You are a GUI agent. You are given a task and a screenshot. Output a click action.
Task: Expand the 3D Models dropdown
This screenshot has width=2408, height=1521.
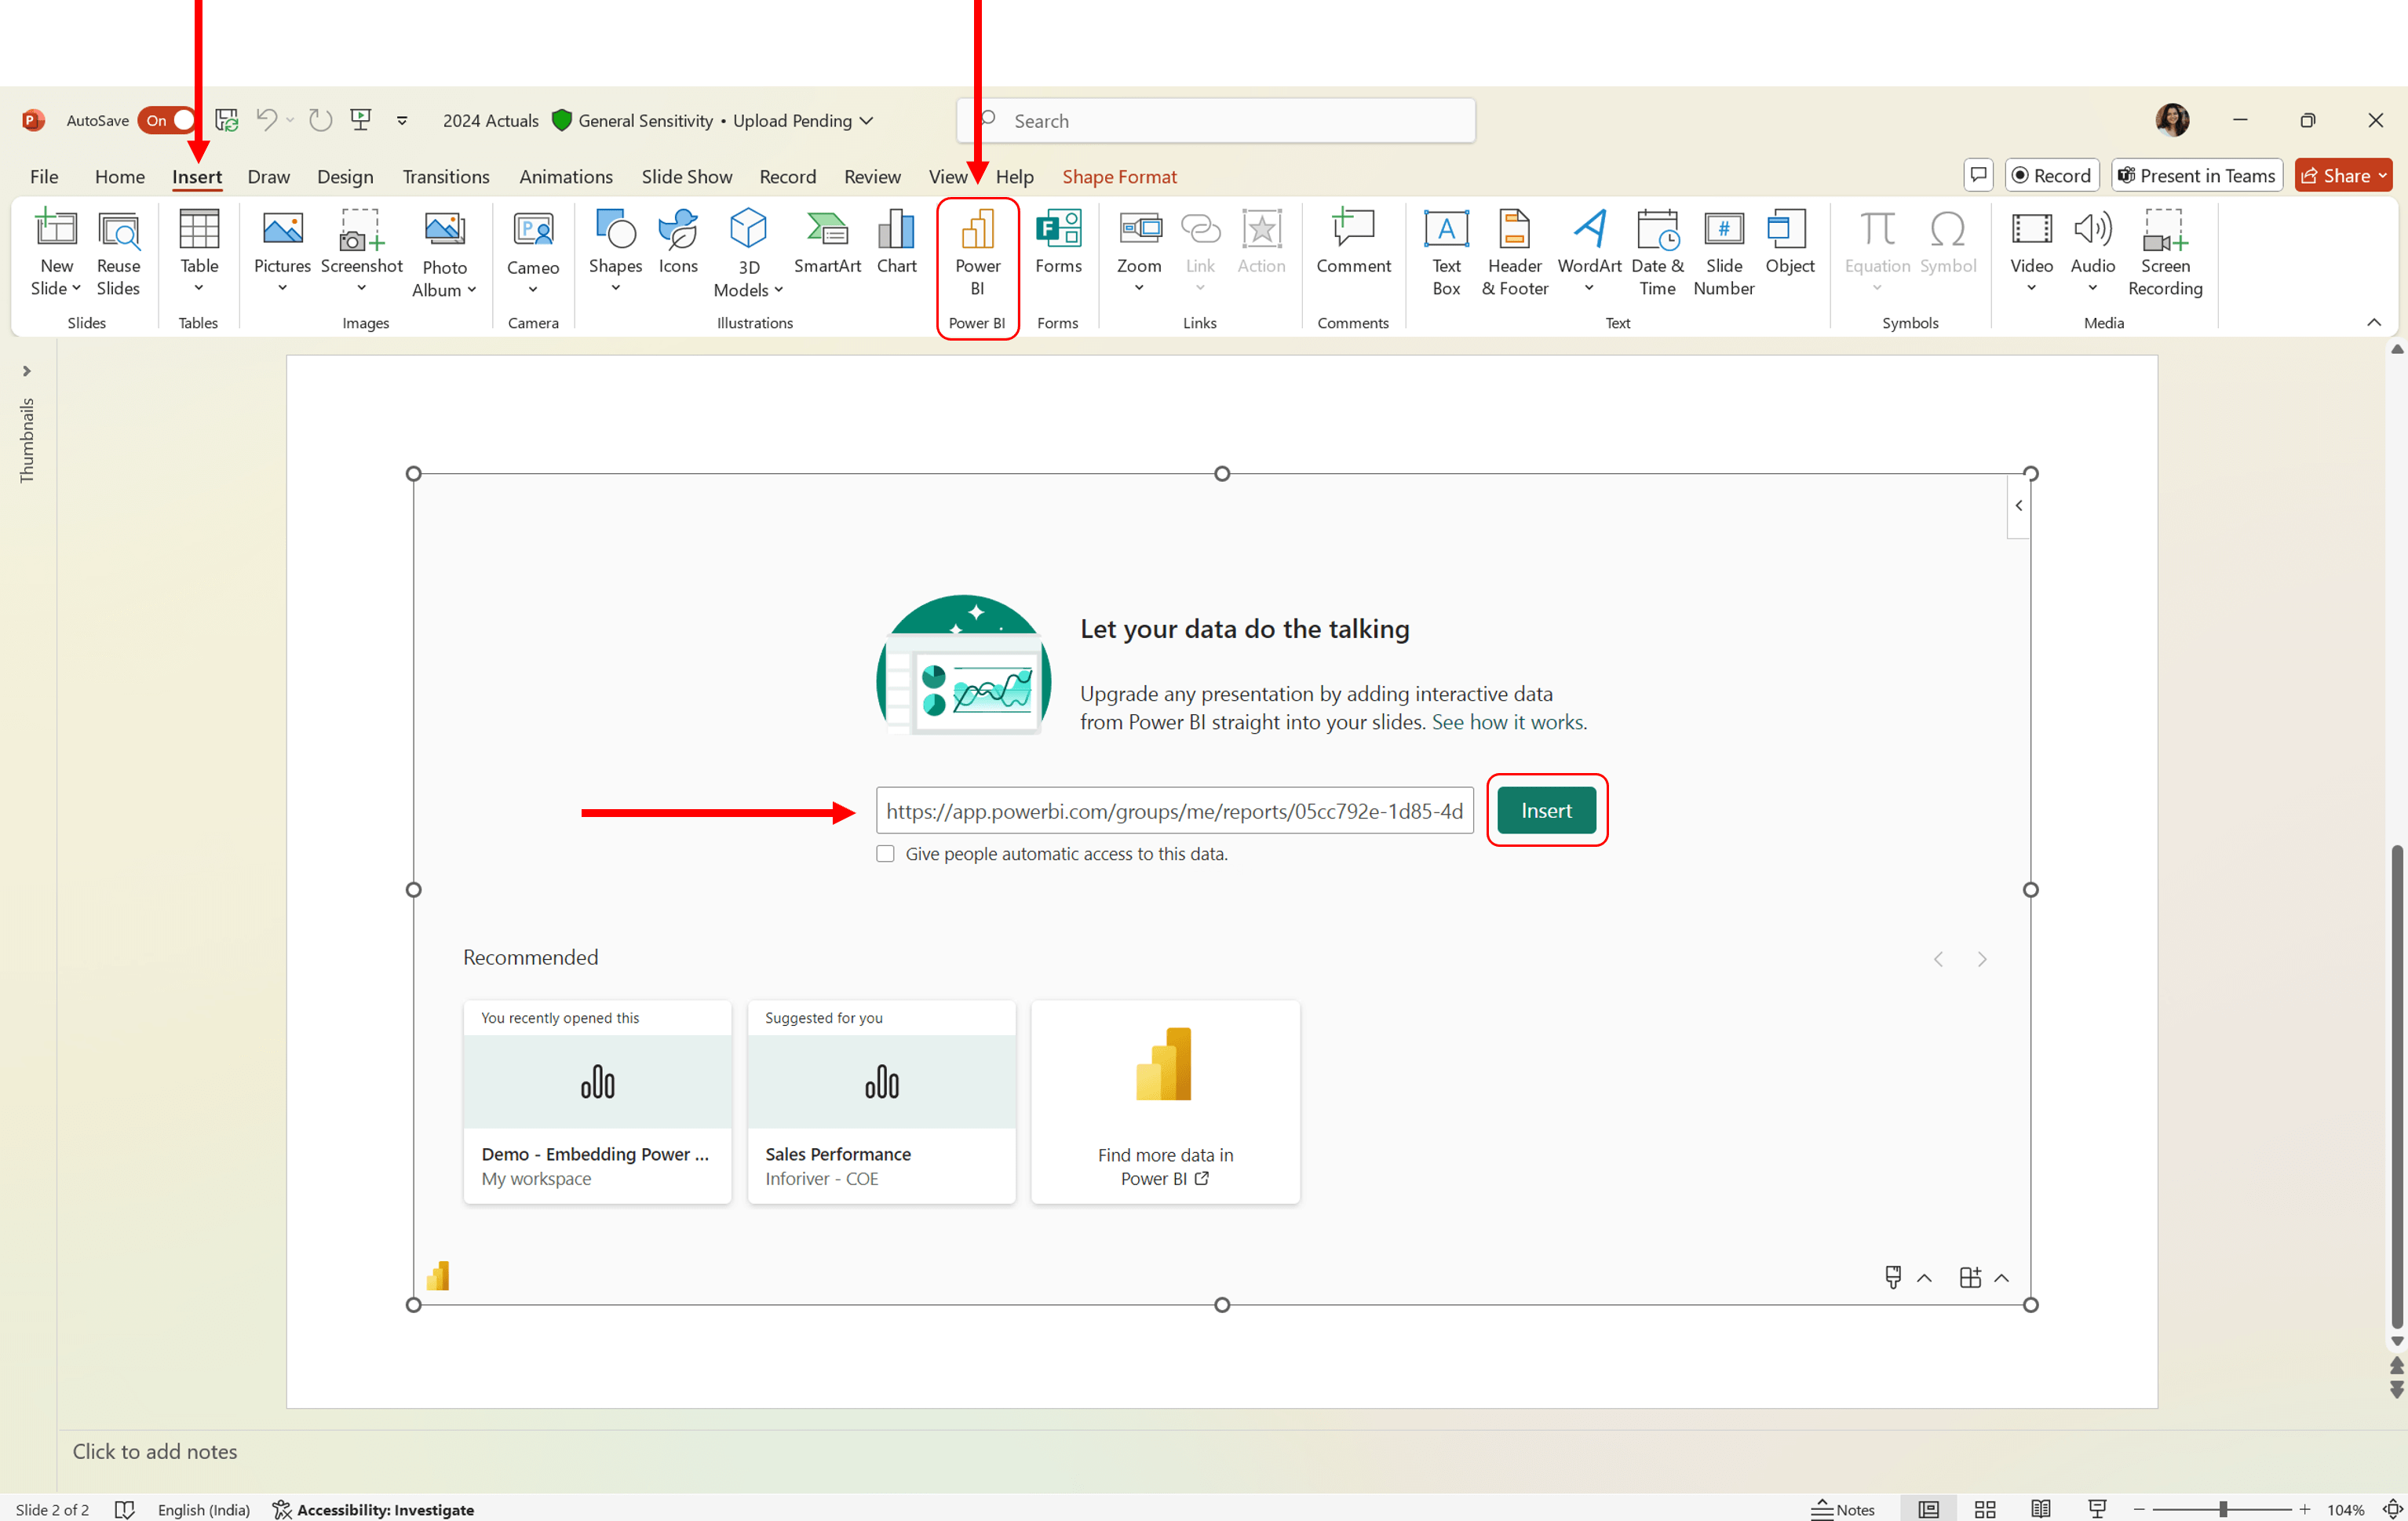point(779,290)
